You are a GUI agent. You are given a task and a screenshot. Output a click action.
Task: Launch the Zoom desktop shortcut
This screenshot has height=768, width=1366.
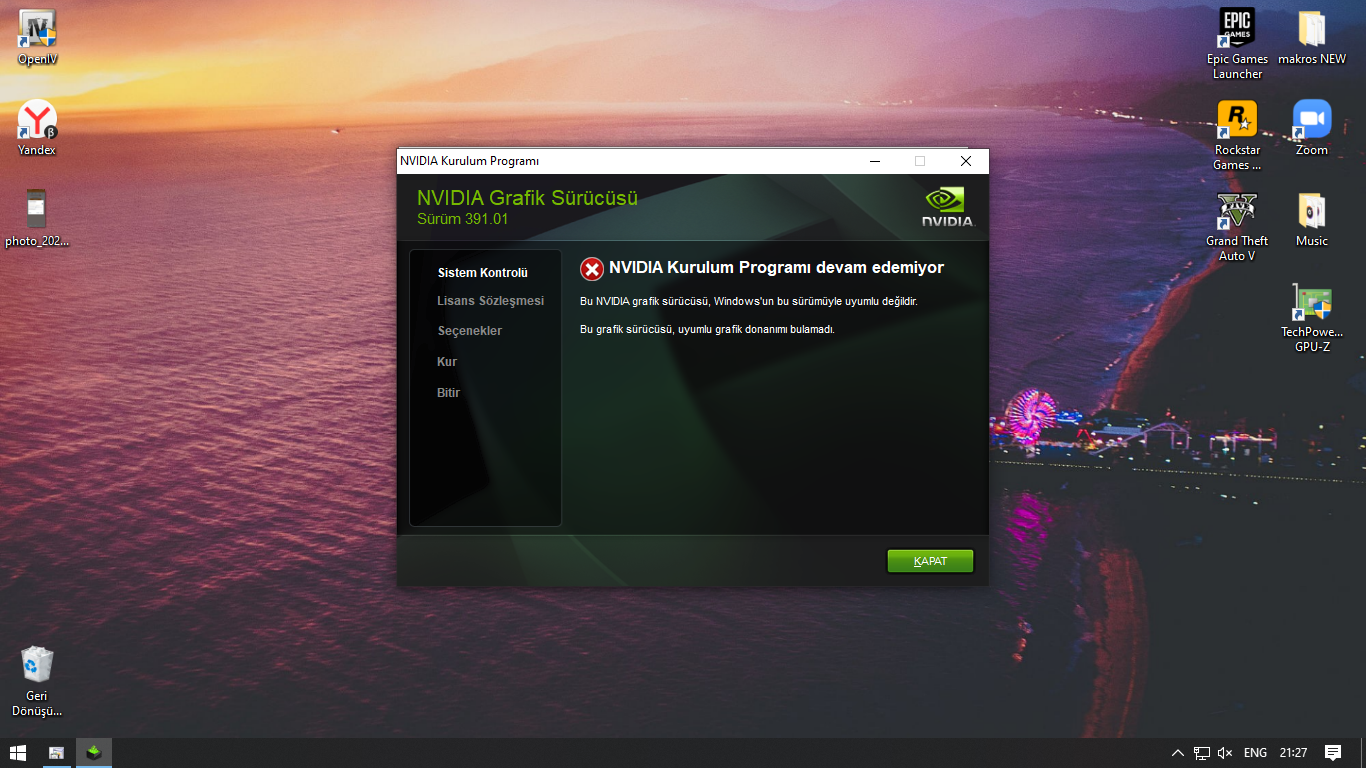[x=1312, y=128]
